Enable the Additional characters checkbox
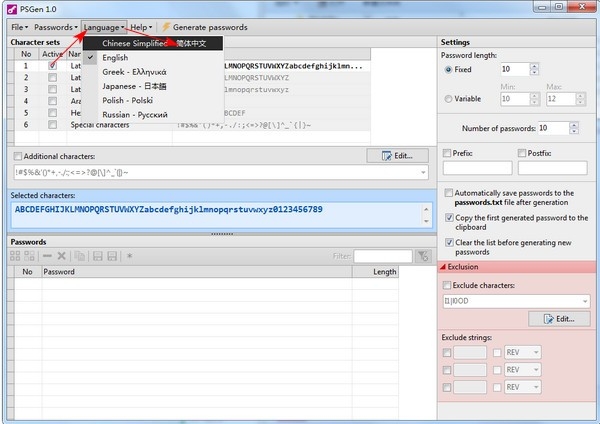The width and height of the screenshot is (600, 424). 18,157
